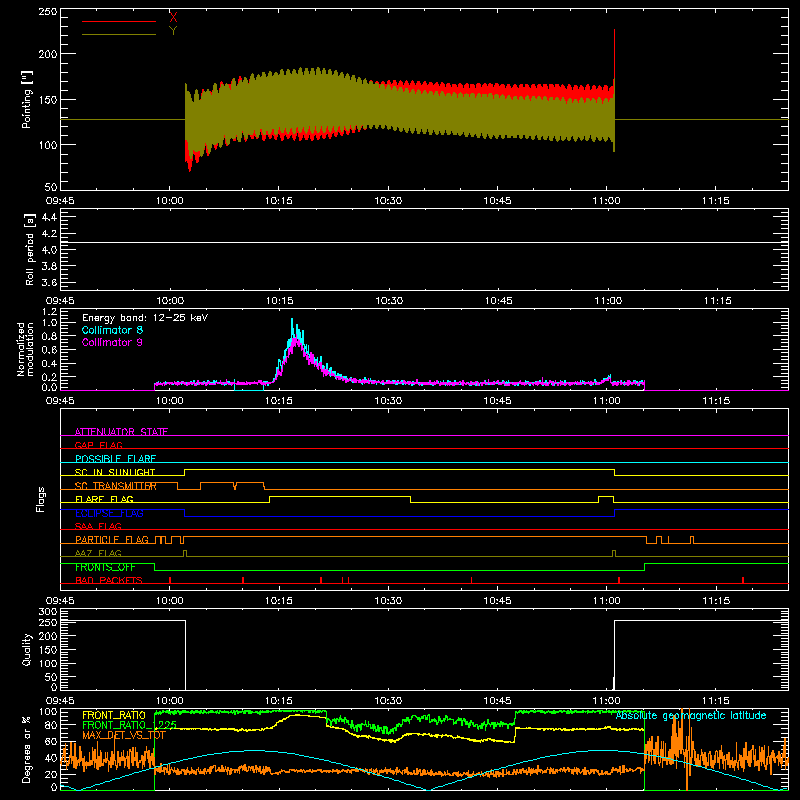
Task: Click the Normalized modulation axis title
Action: (25, 349)
